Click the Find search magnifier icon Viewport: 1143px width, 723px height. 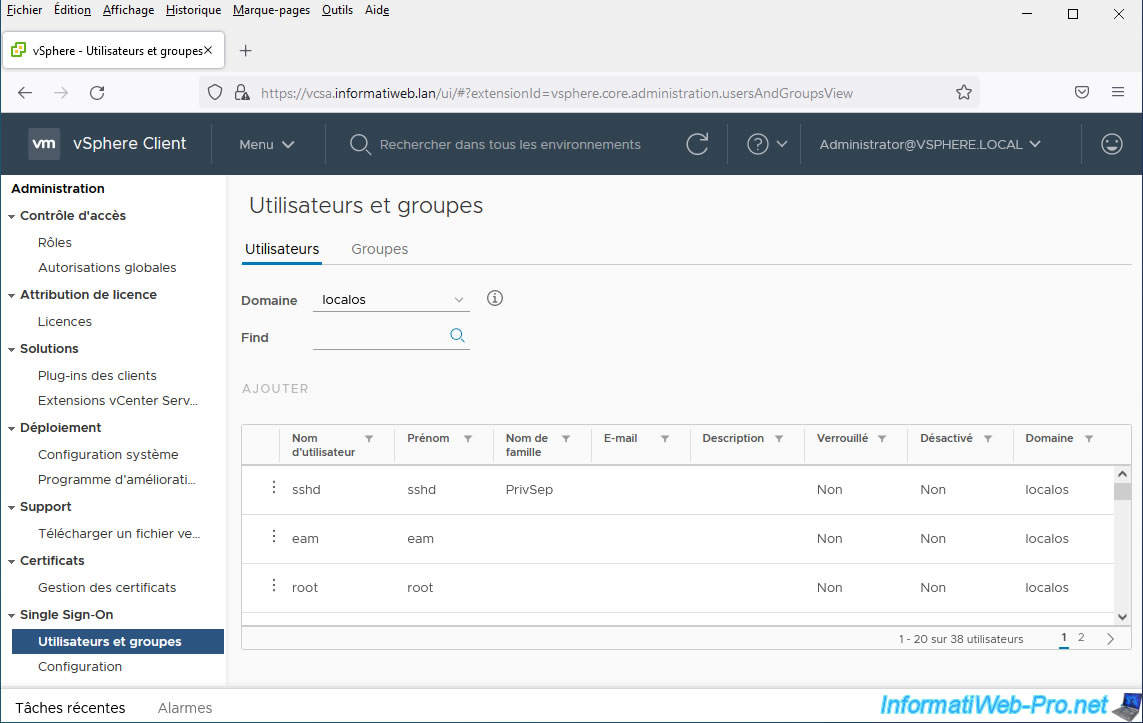[457, 335]
